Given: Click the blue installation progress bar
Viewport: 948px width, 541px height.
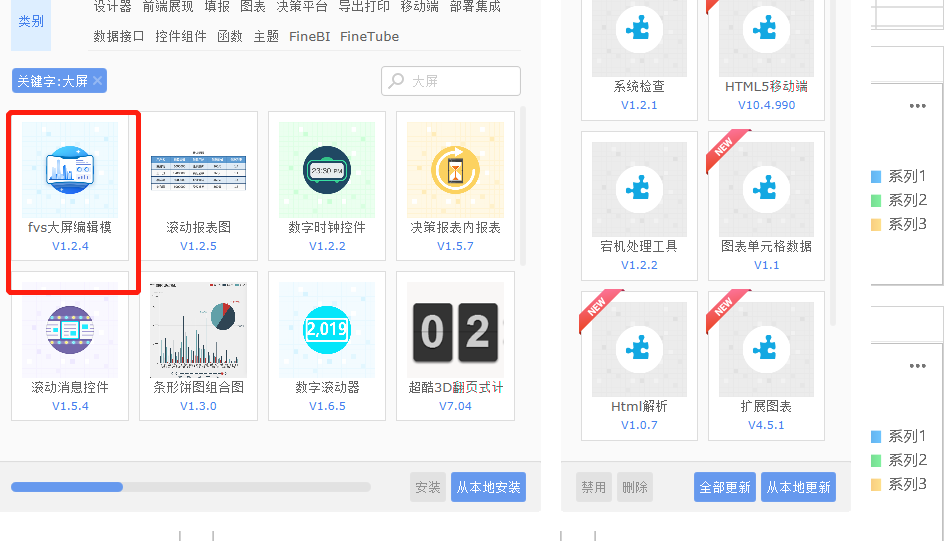Looking at the screenshot, I should [x=67, y=487].
